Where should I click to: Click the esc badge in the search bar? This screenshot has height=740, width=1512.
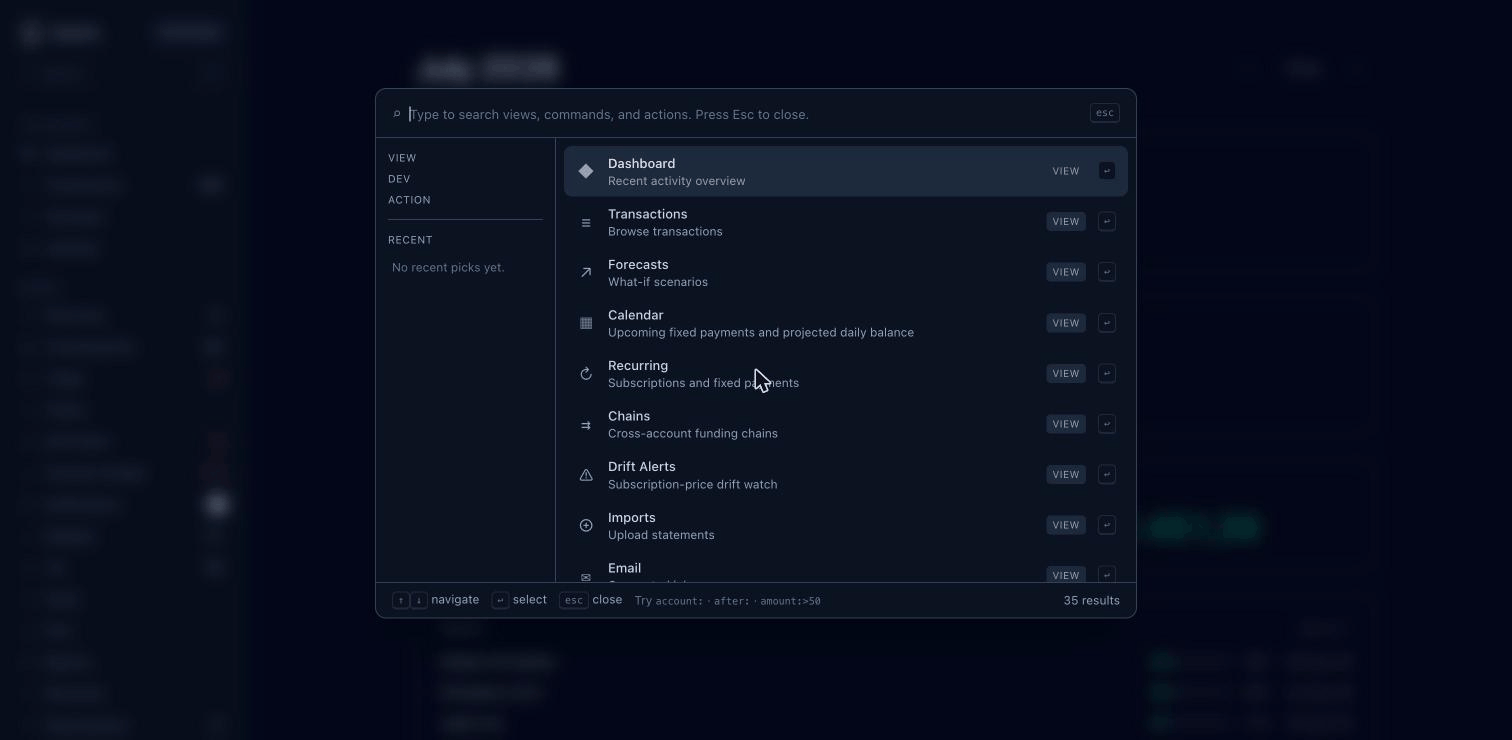pos(1105,113)
